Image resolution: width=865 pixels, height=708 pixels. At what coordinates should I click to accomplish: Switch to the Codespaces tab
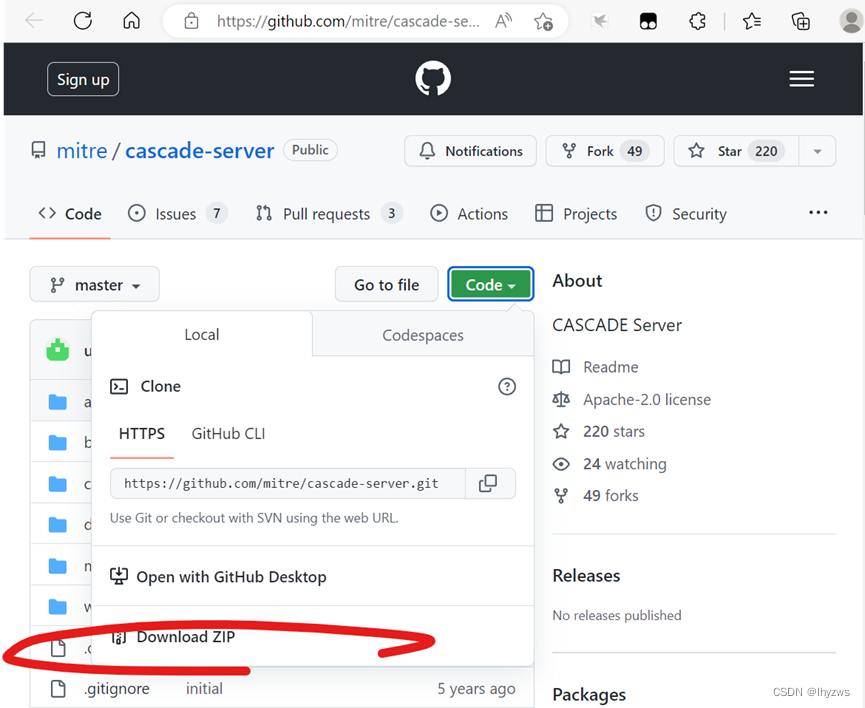pyautogui.click(x=423, y=335)
